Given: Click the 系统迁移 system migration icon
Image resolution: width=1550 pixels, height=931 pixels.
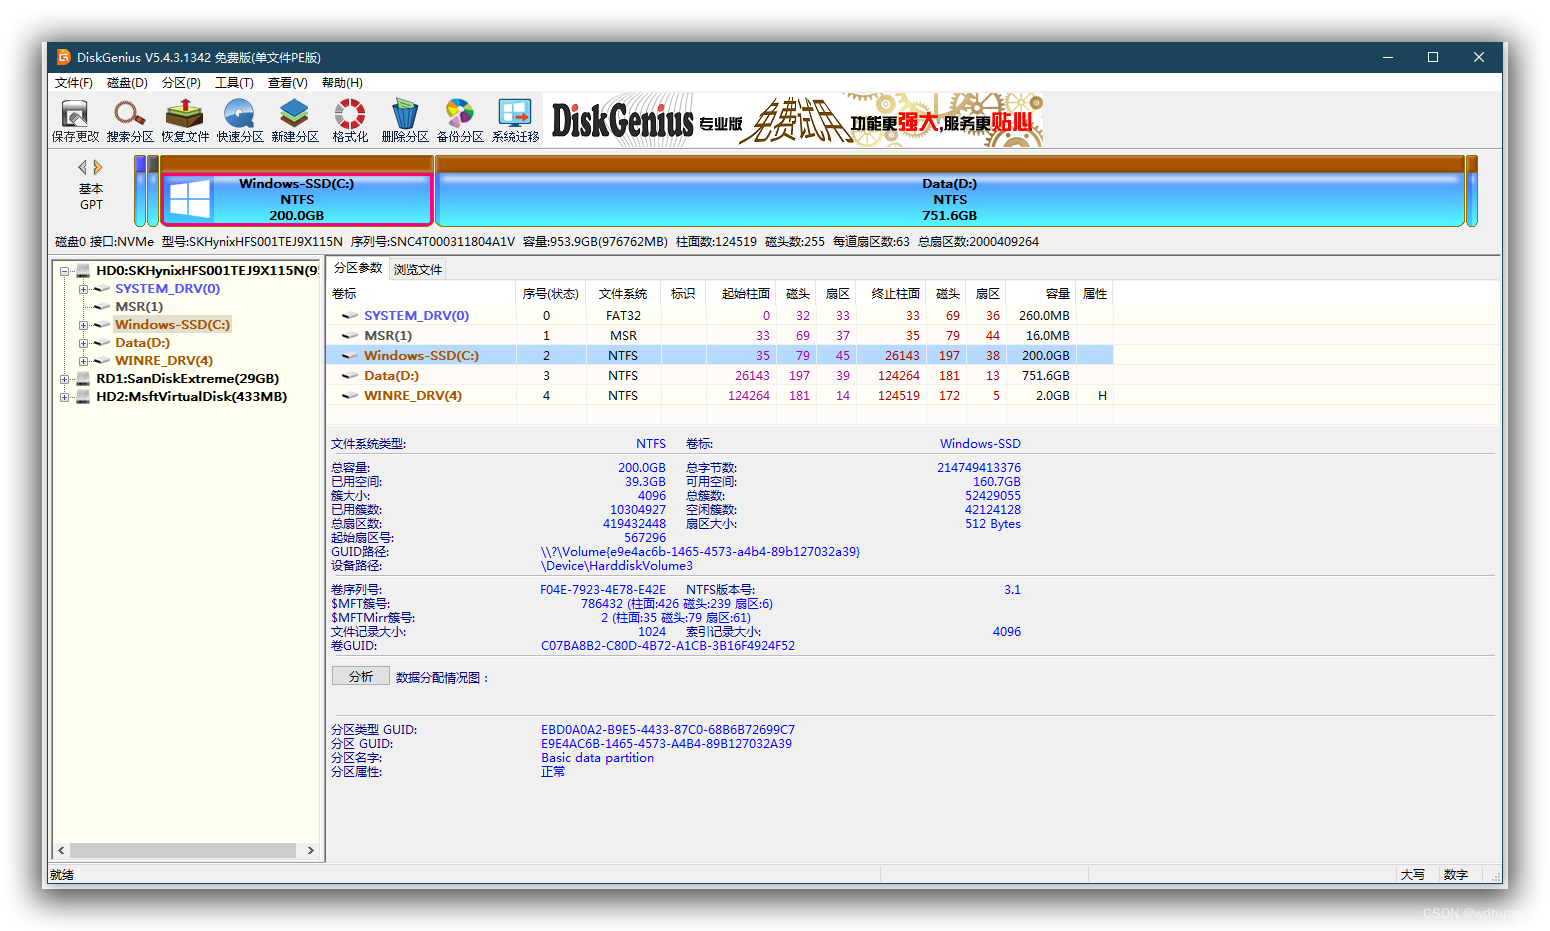Looking at the screenshot, I should (515, 120).
